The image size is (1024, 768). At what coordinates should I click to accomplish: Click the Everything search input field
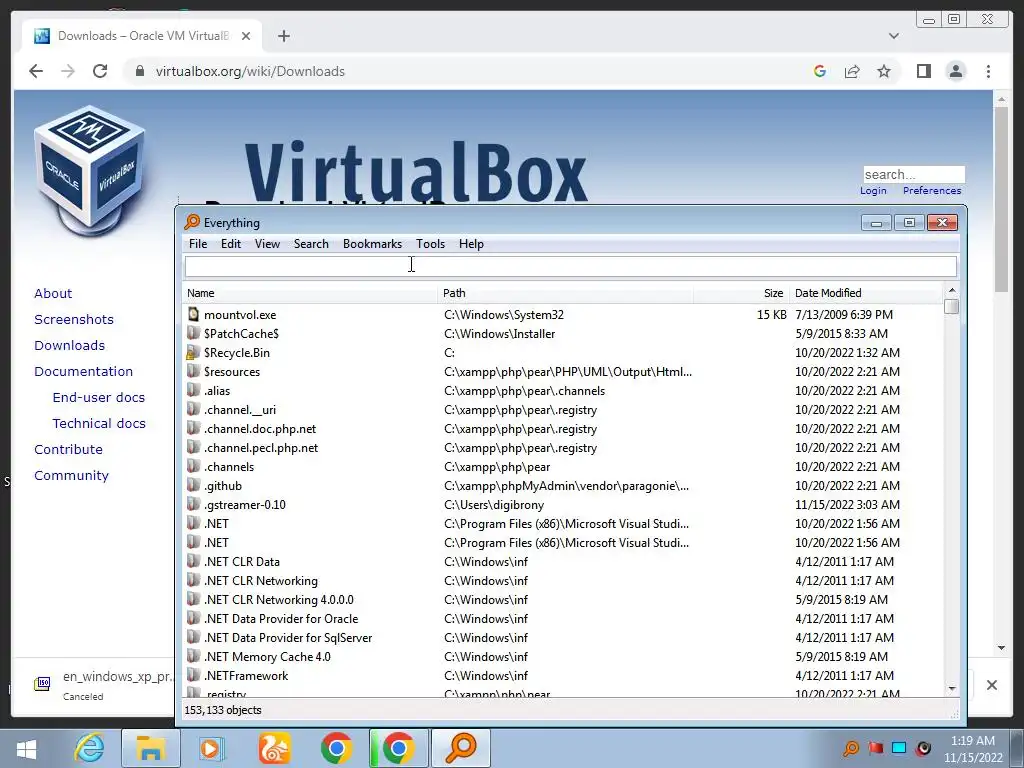point(571,266)
